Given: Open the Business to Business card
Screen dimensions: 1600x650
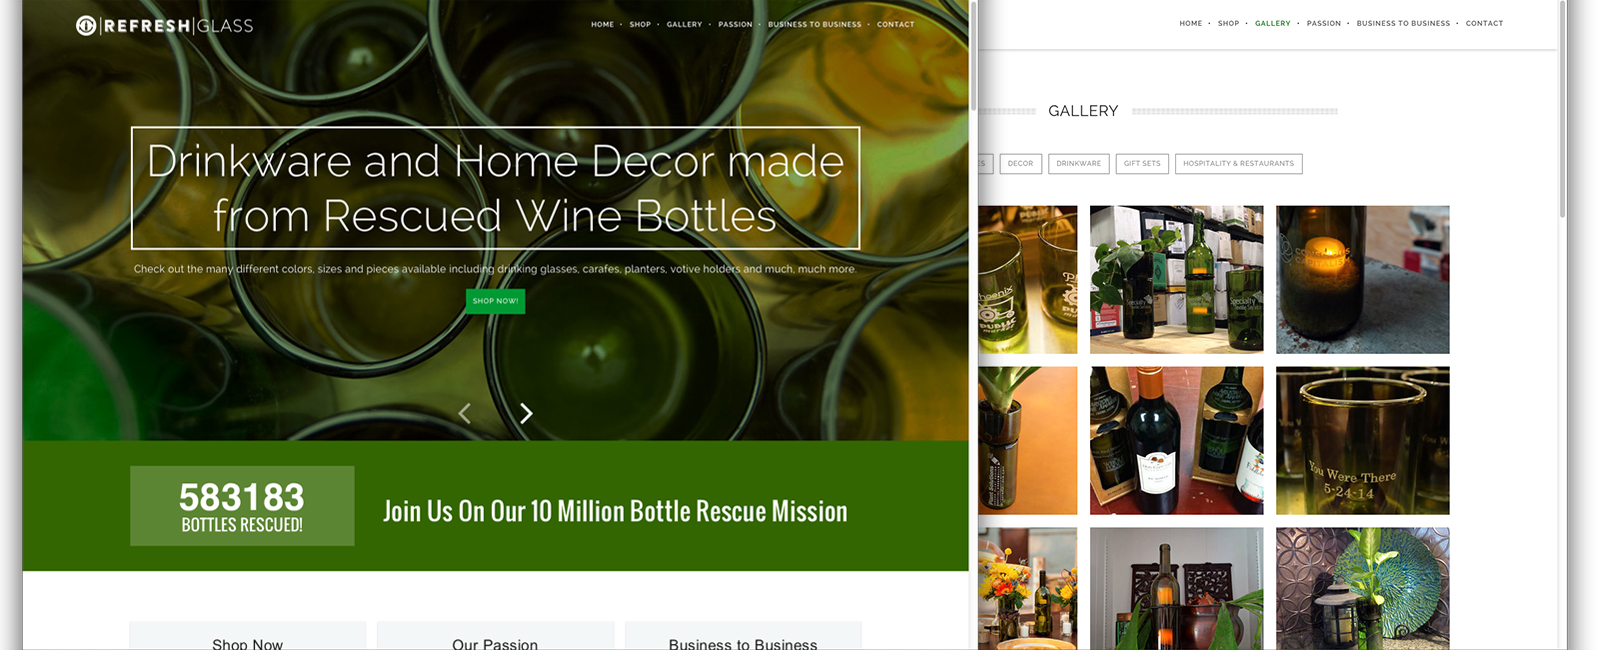Looking at the screenshot, I should pos(743,636).
